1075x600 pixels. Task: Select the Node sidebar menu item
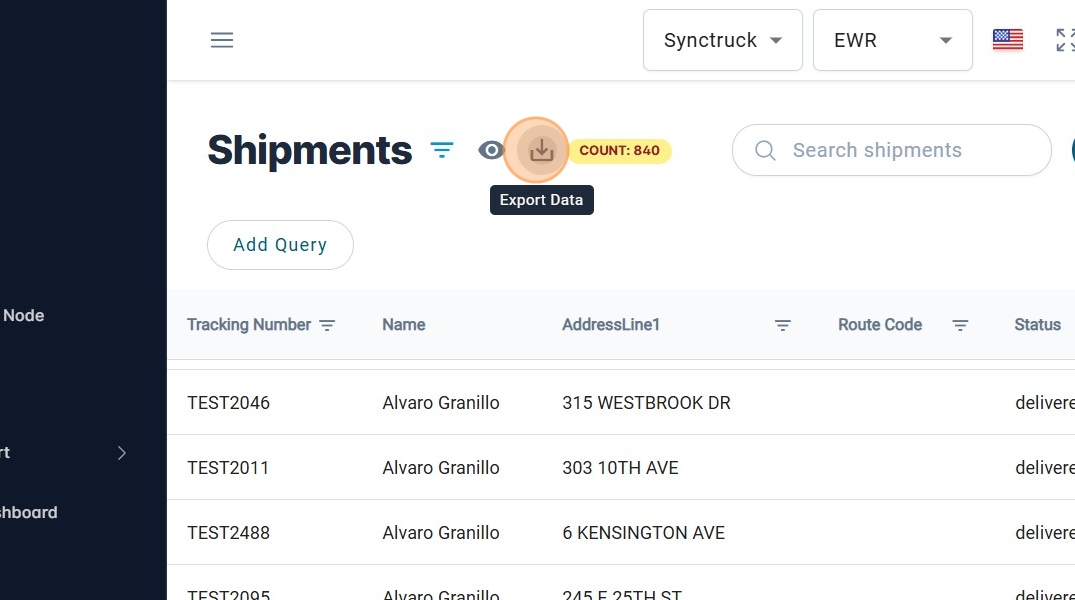click(x=24, y=315)
